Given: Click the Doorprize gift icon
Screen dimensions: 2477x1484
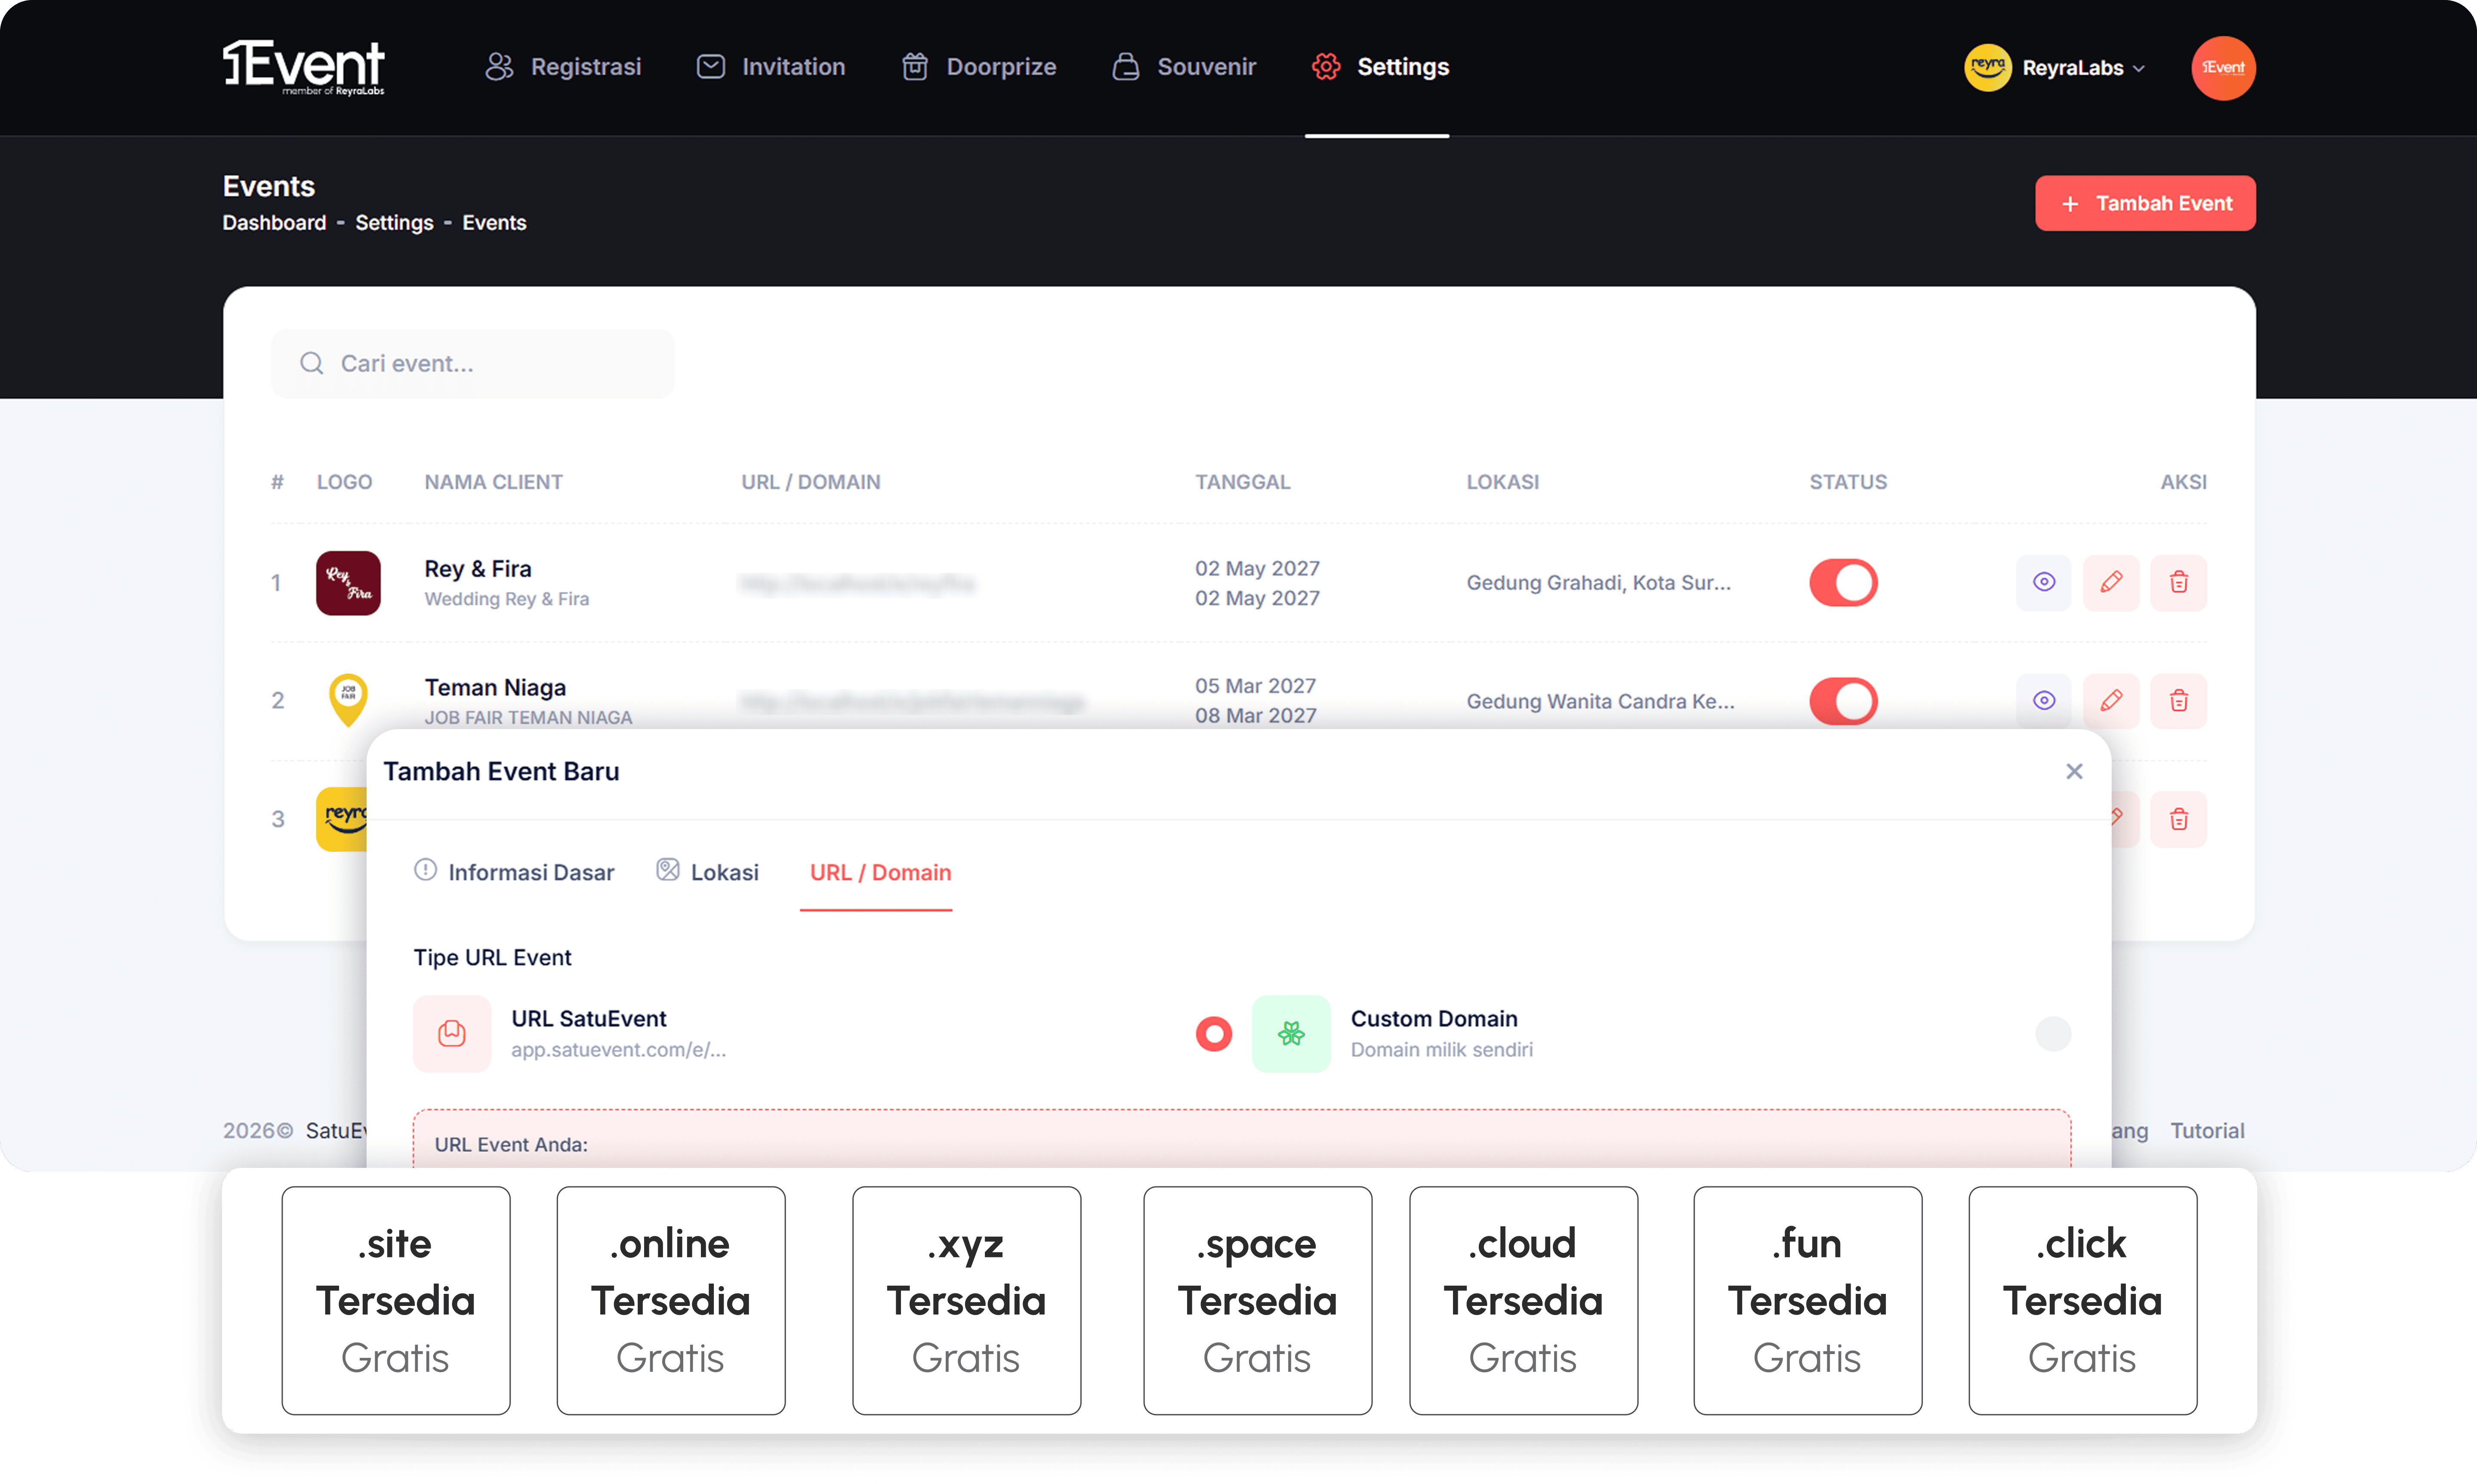Looking at the screenshot, I should tap(915, 67).
